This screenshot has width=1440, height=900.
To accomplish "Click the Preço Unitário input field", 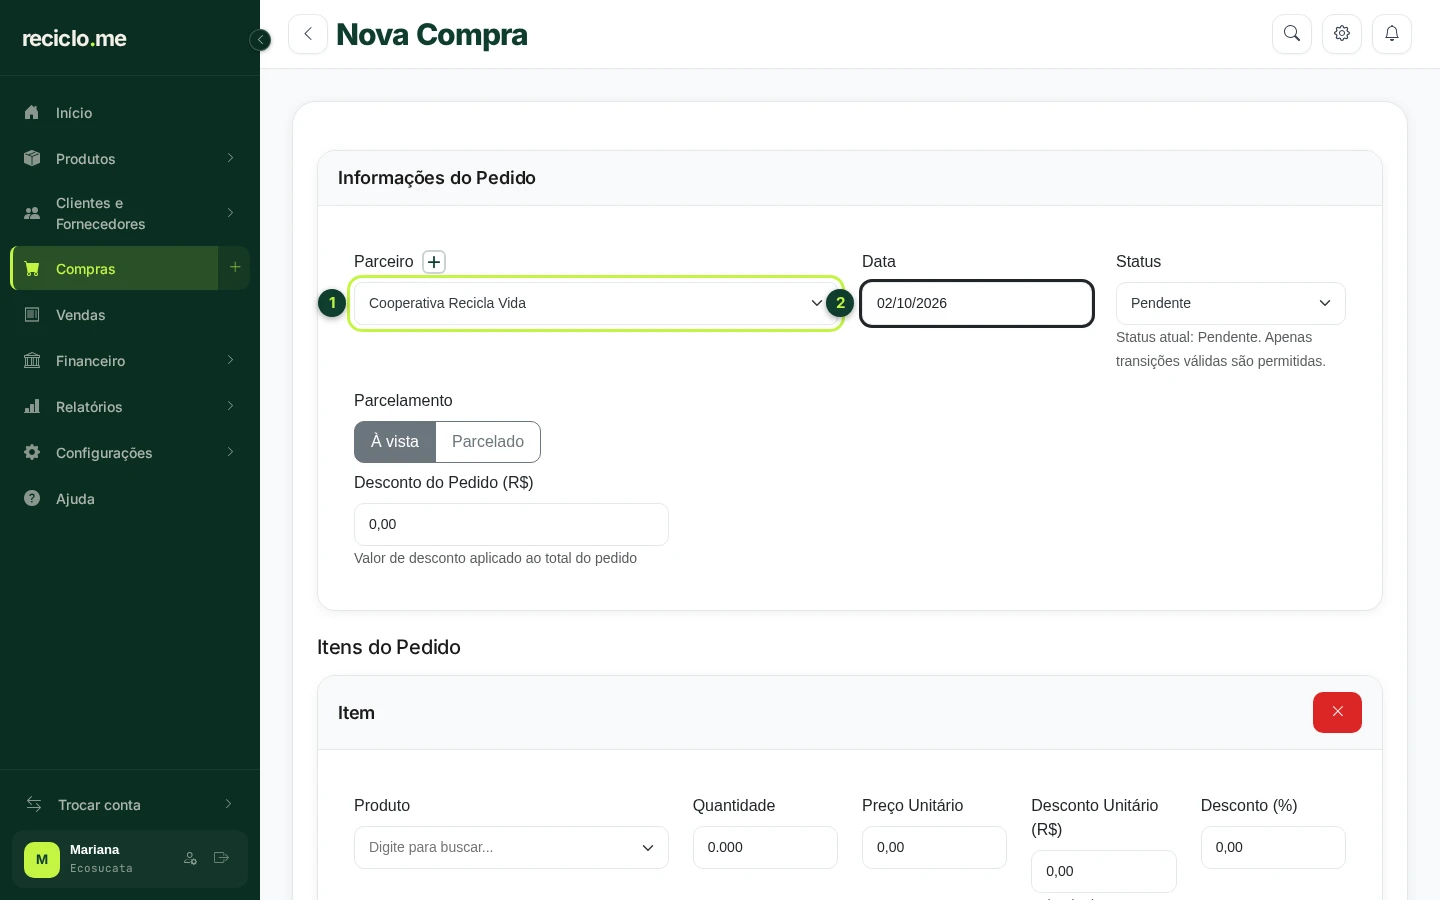I will 934,847.
